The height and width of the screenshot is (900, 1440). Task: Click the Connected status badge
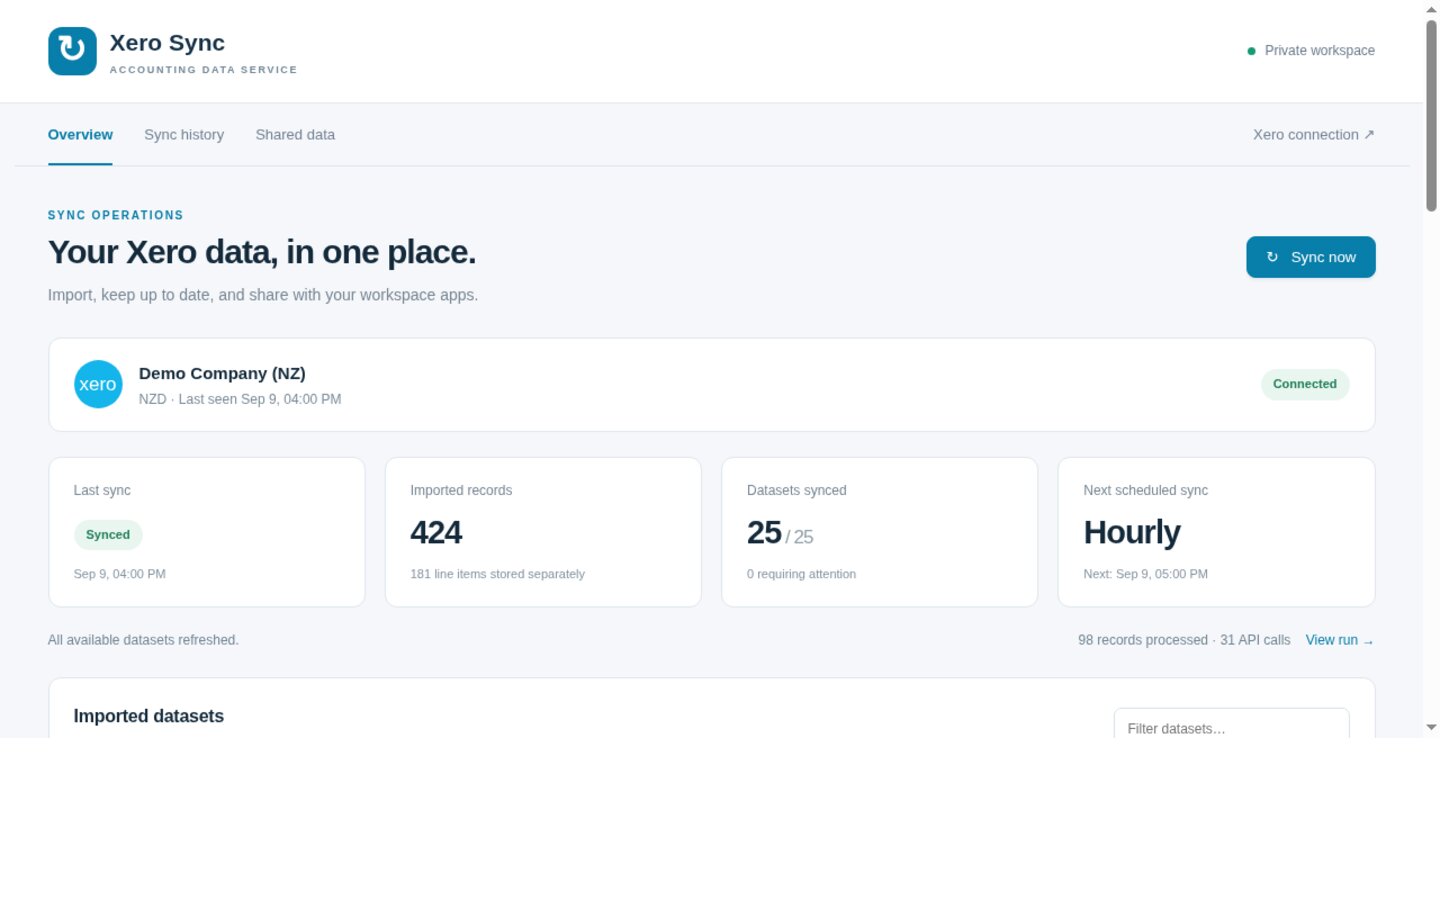click(1305, 384)
